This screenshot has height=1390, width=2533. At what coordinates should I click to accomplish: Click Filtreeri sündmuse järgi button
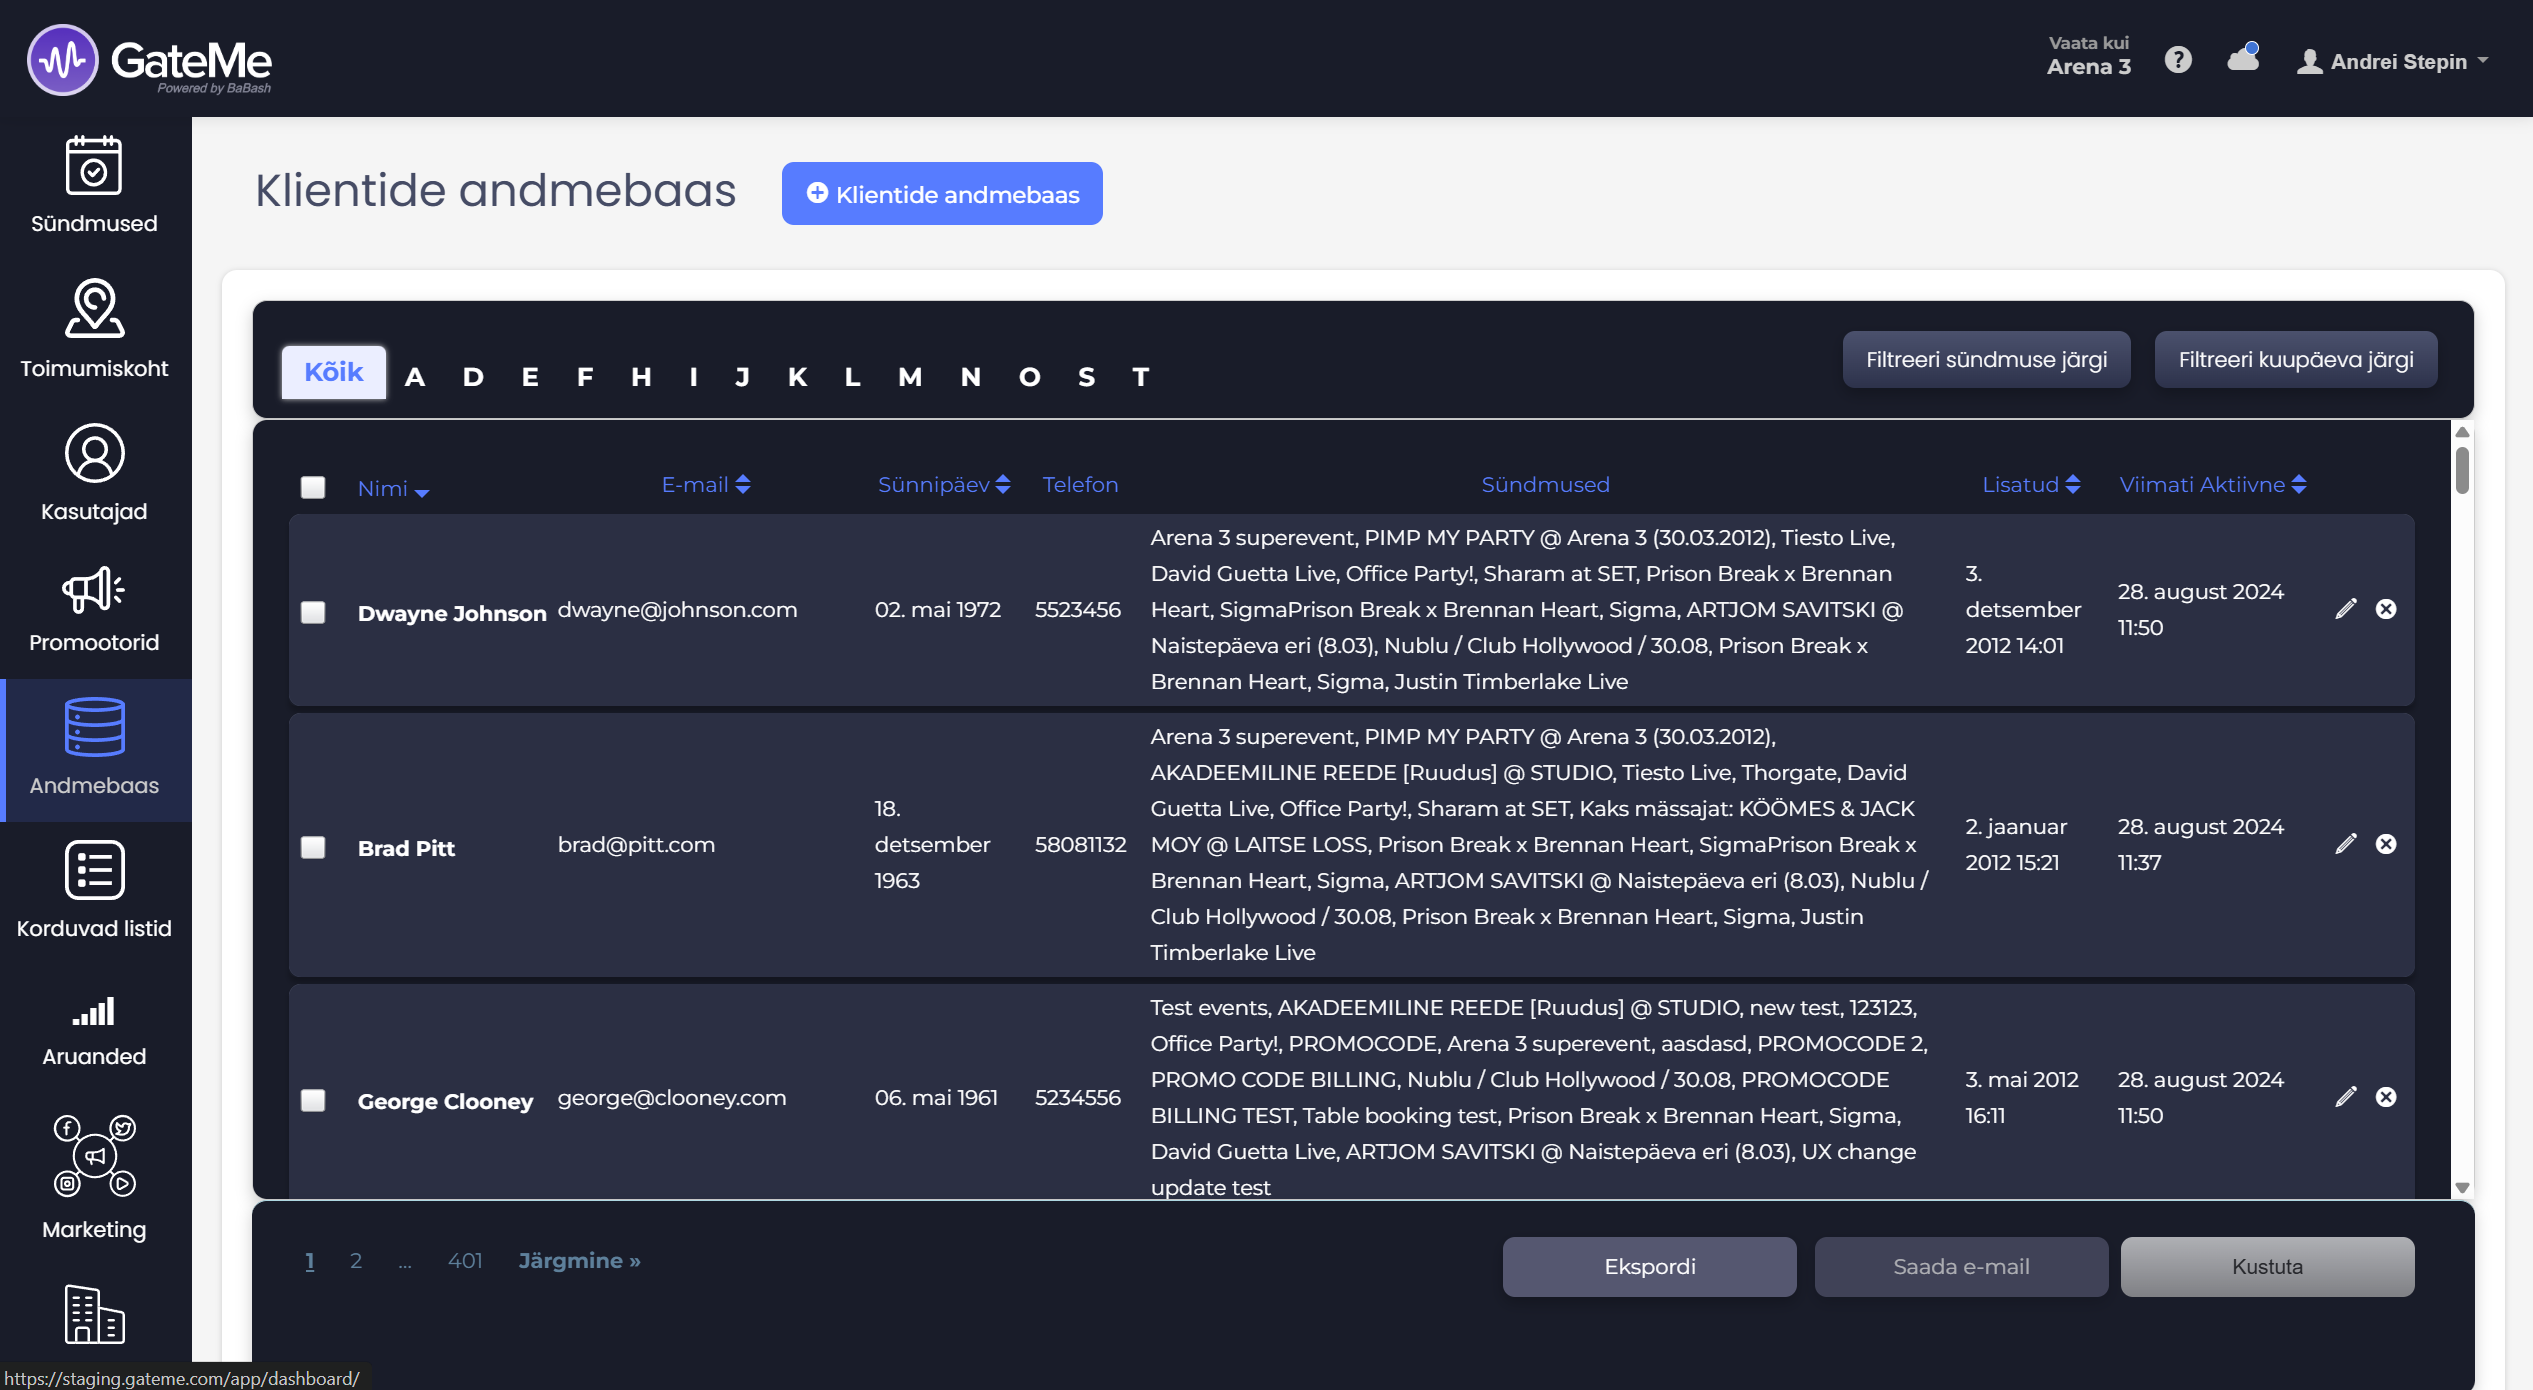1986,360
